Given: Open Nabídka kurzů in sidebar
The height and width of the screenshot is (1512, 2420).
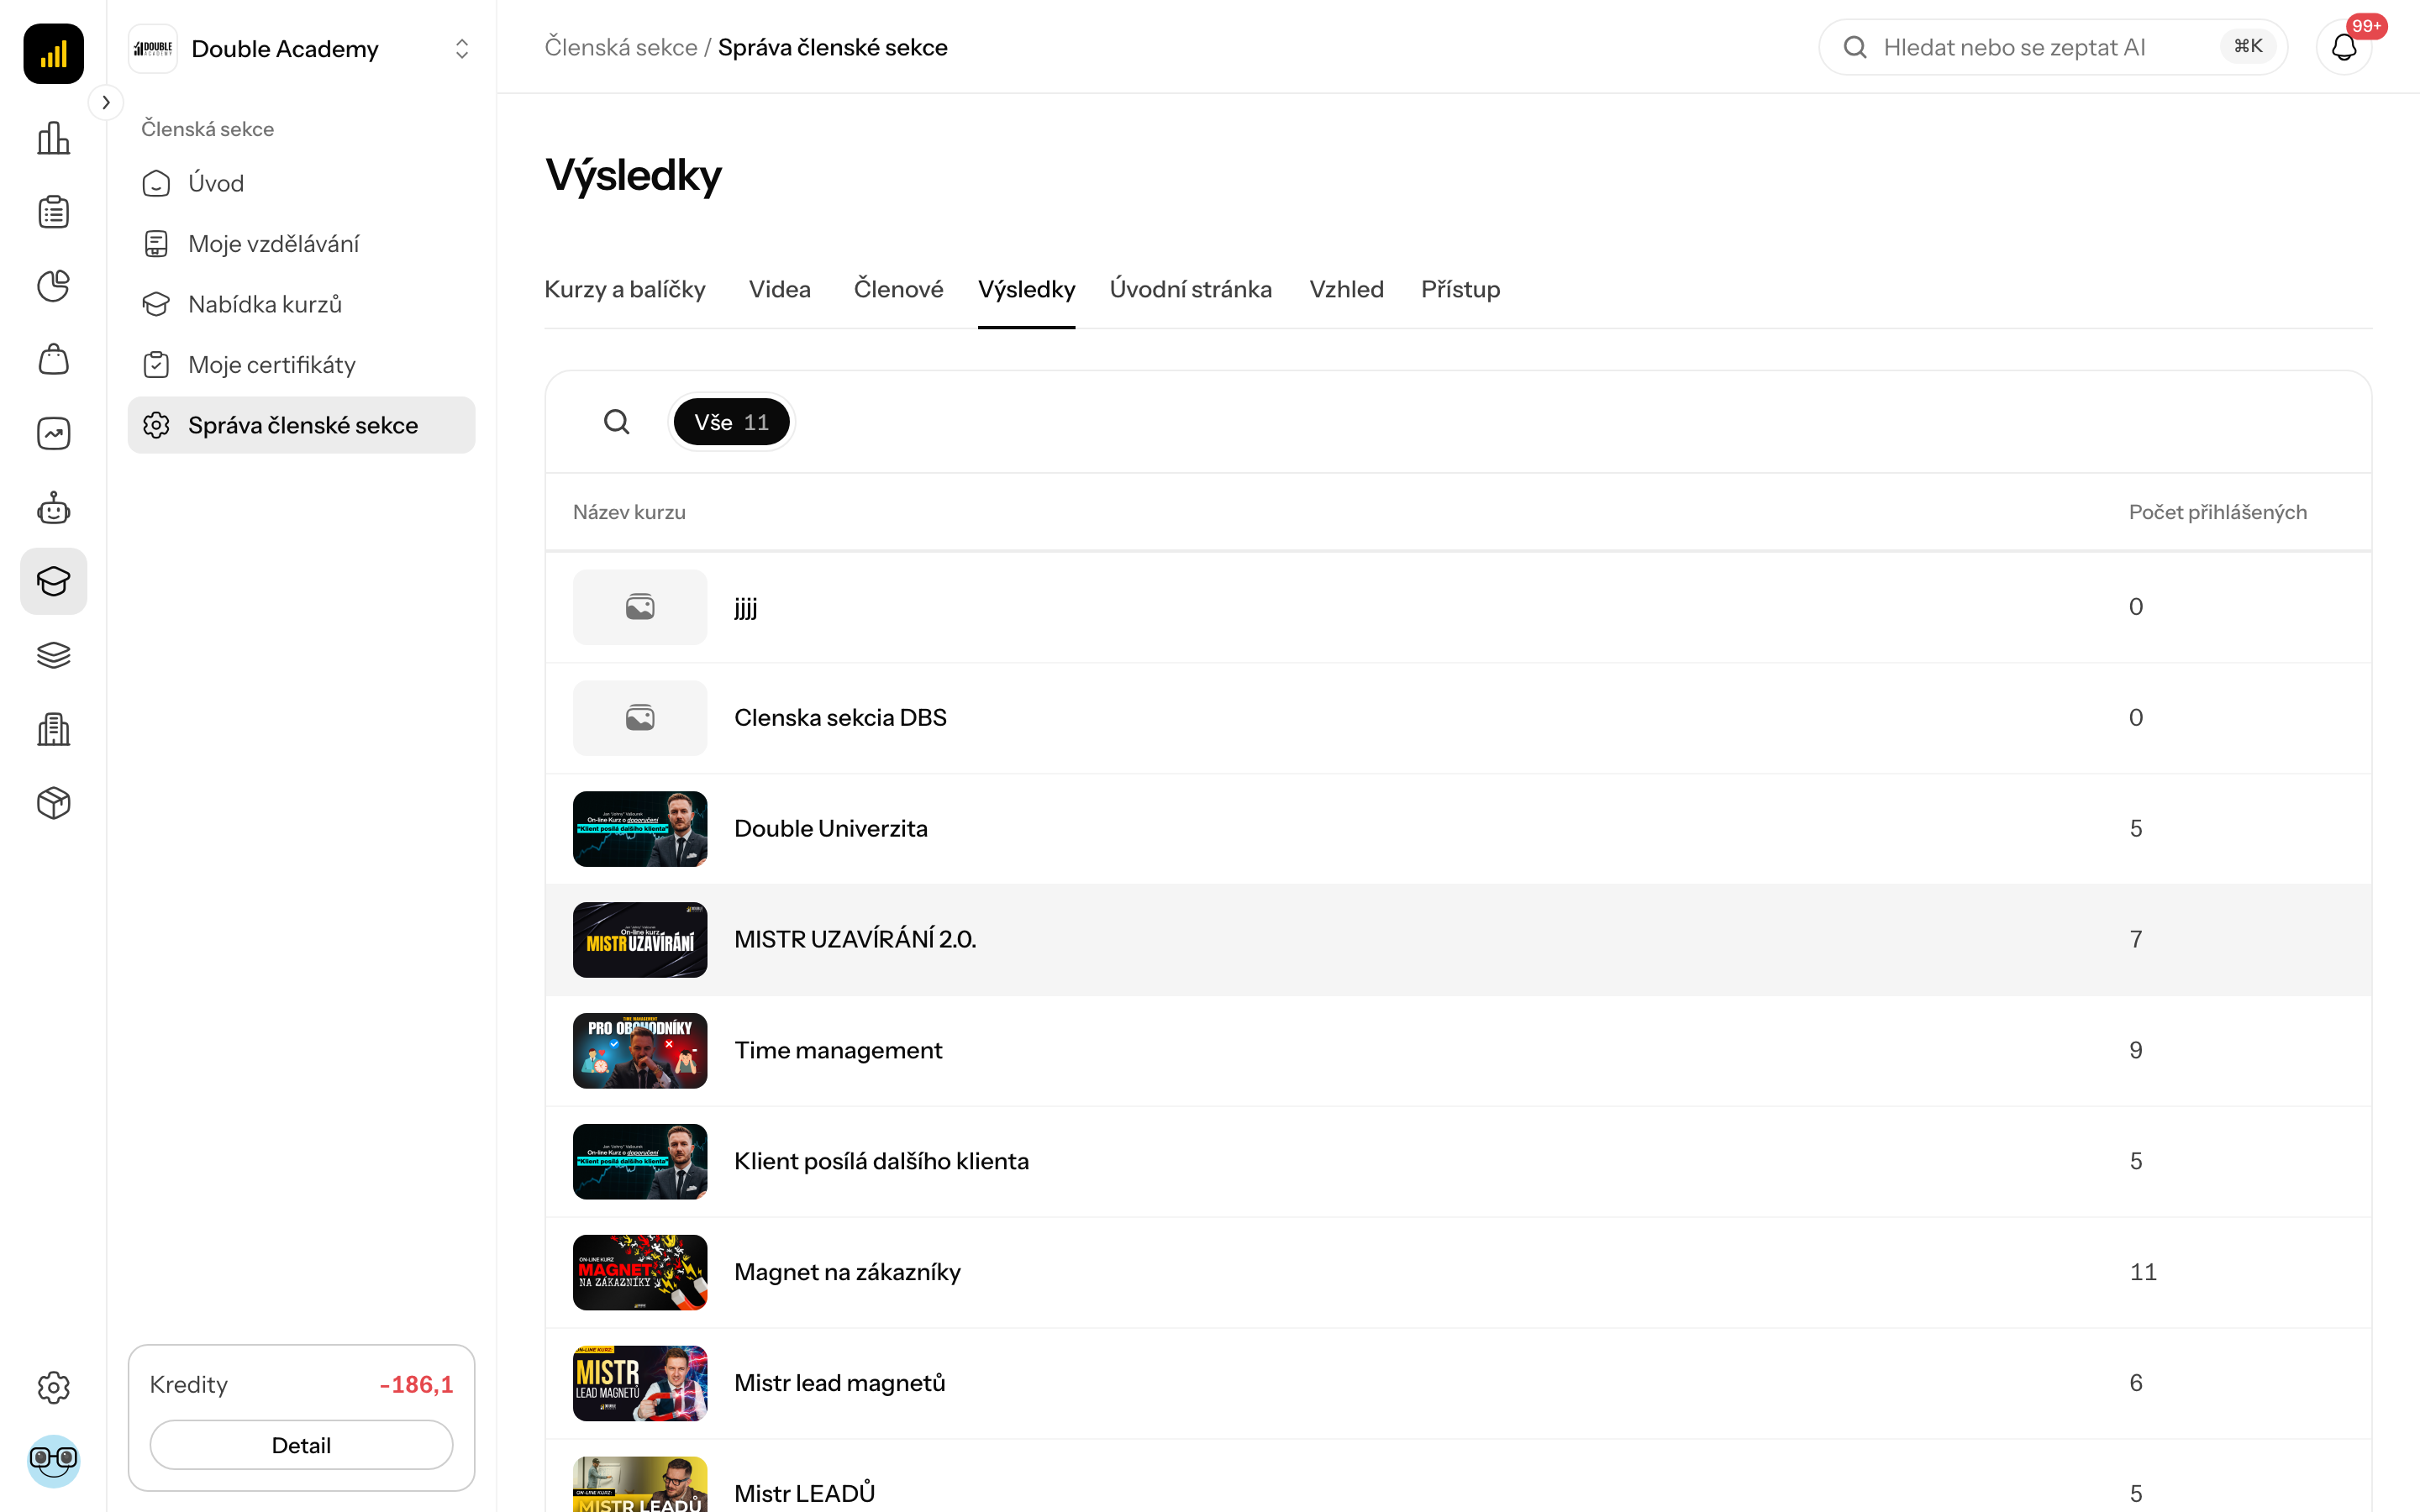Looking at the screenshot, I should 301,304.
